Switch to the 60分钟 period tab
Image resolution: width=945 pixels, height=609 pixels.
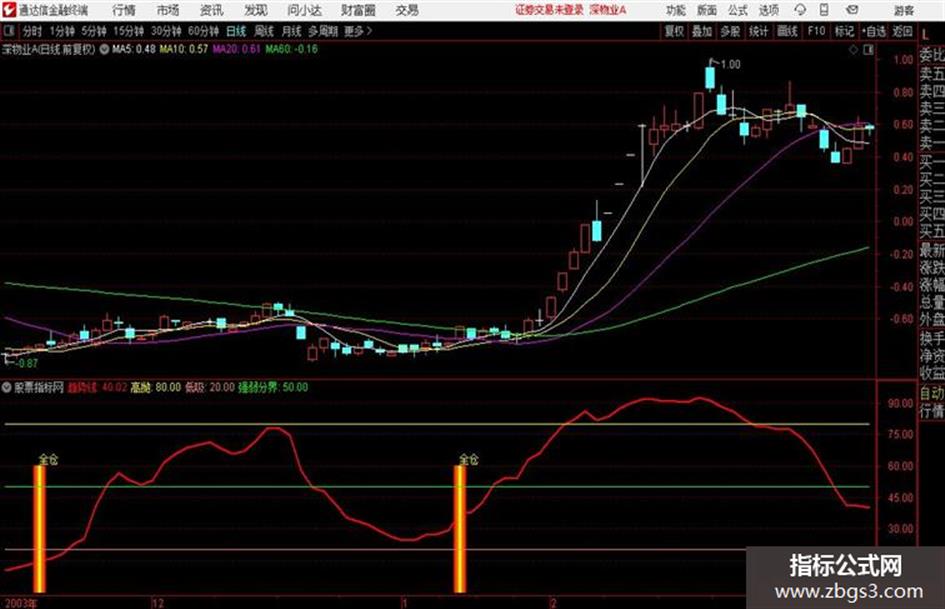pyautogui.click(x=204, y=31)
